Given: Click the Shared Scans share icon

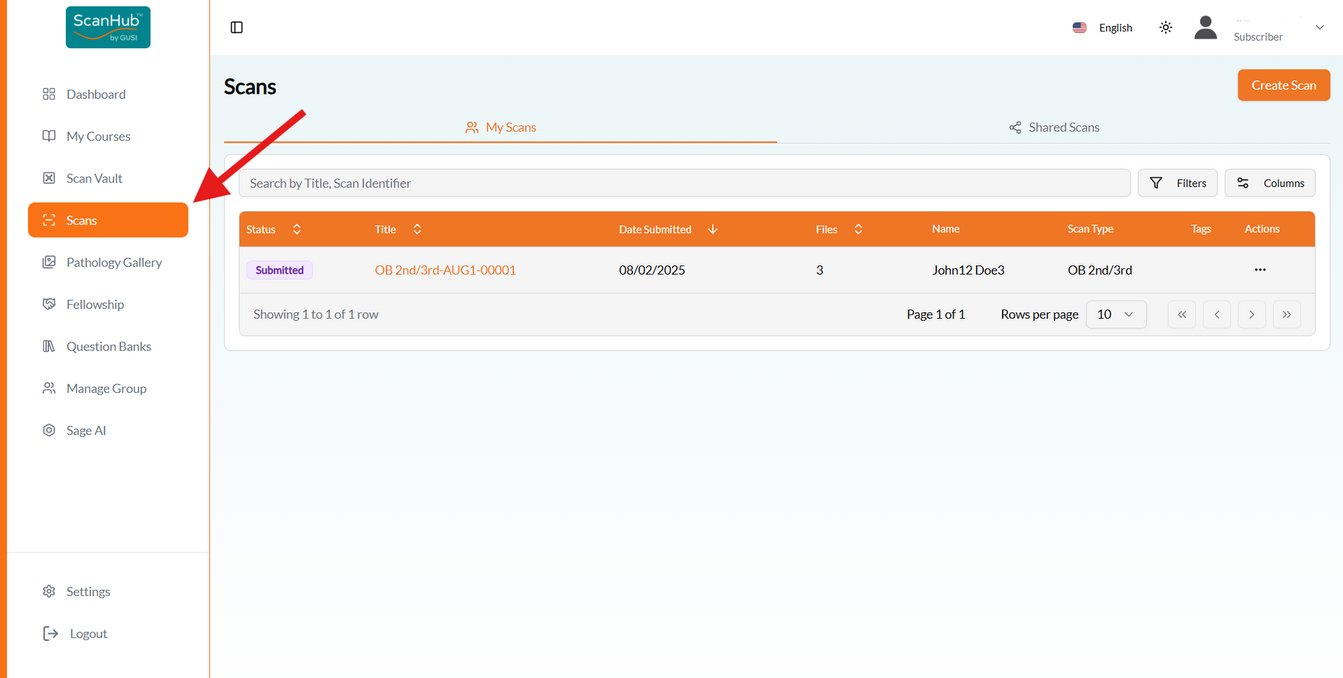Looking at the screenshot, I should tap(1015, 127).
